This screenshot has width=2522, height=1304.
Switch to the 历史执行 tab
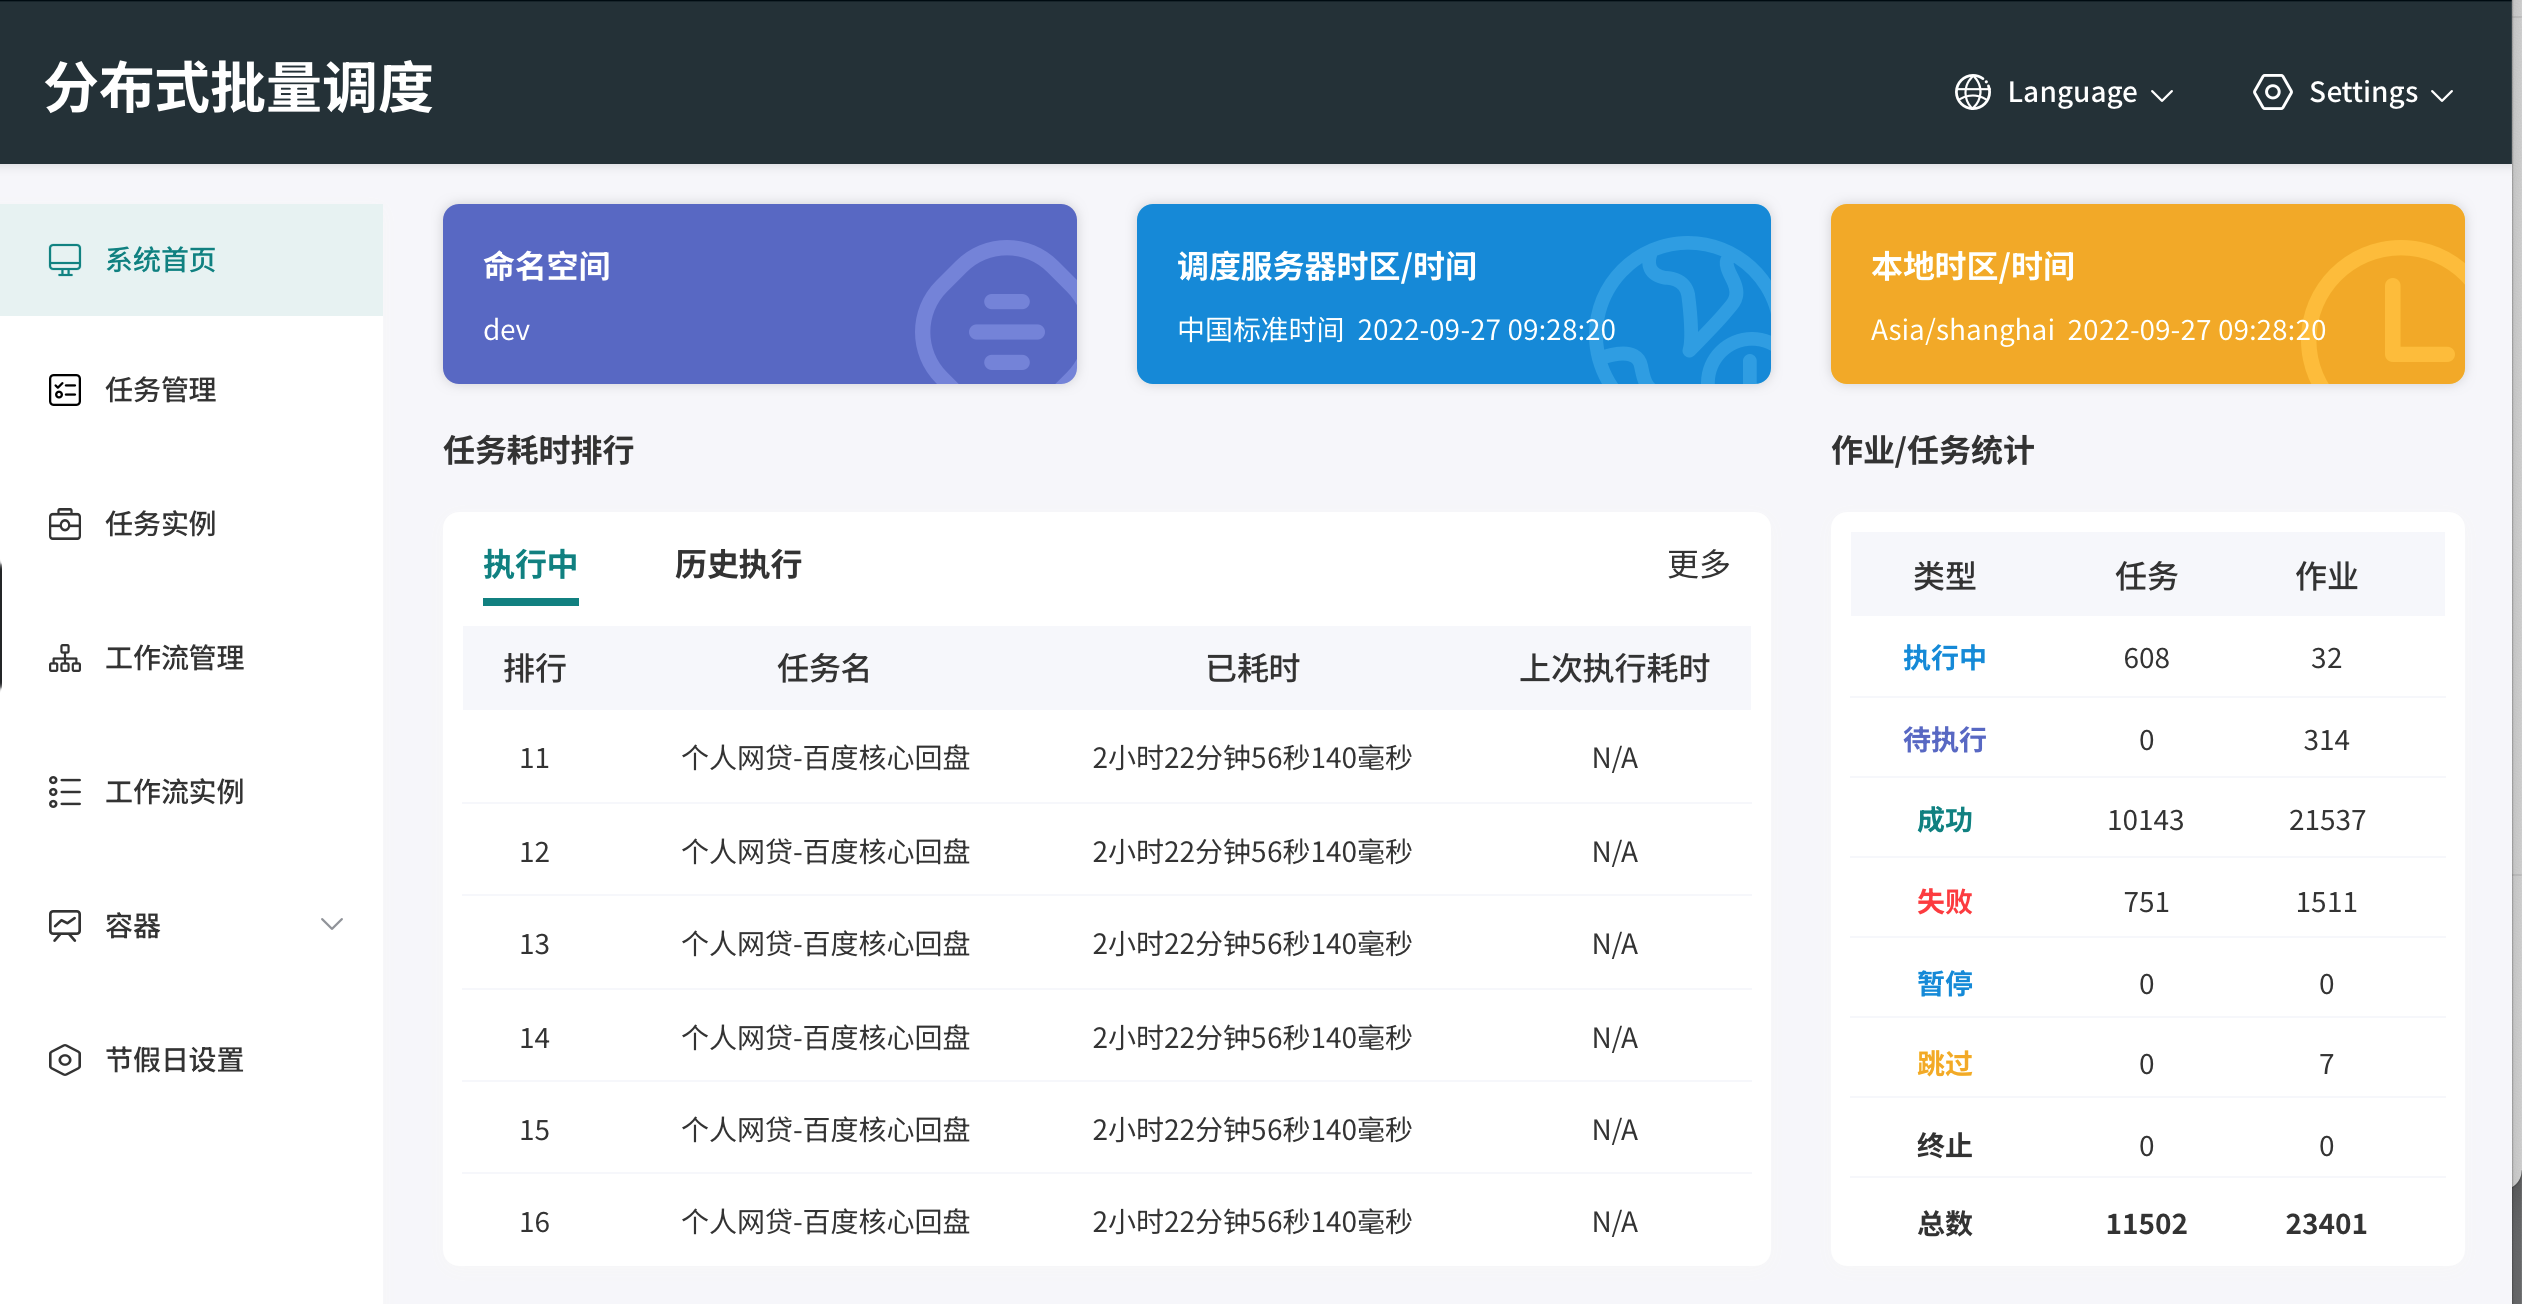(738, 565)
